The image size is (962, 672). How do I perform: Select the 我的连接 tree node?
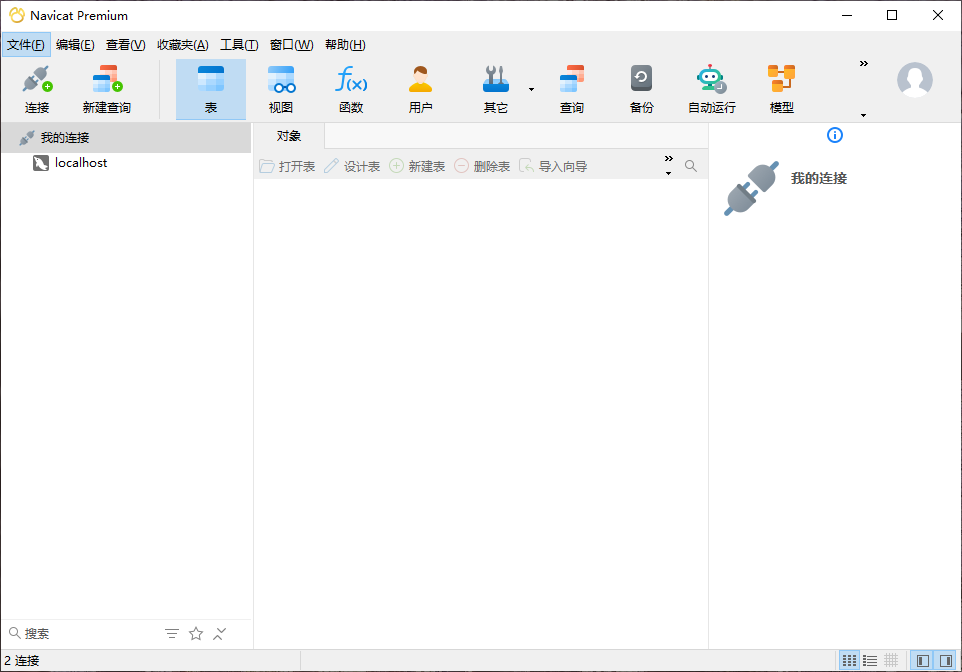click(126, 137)
